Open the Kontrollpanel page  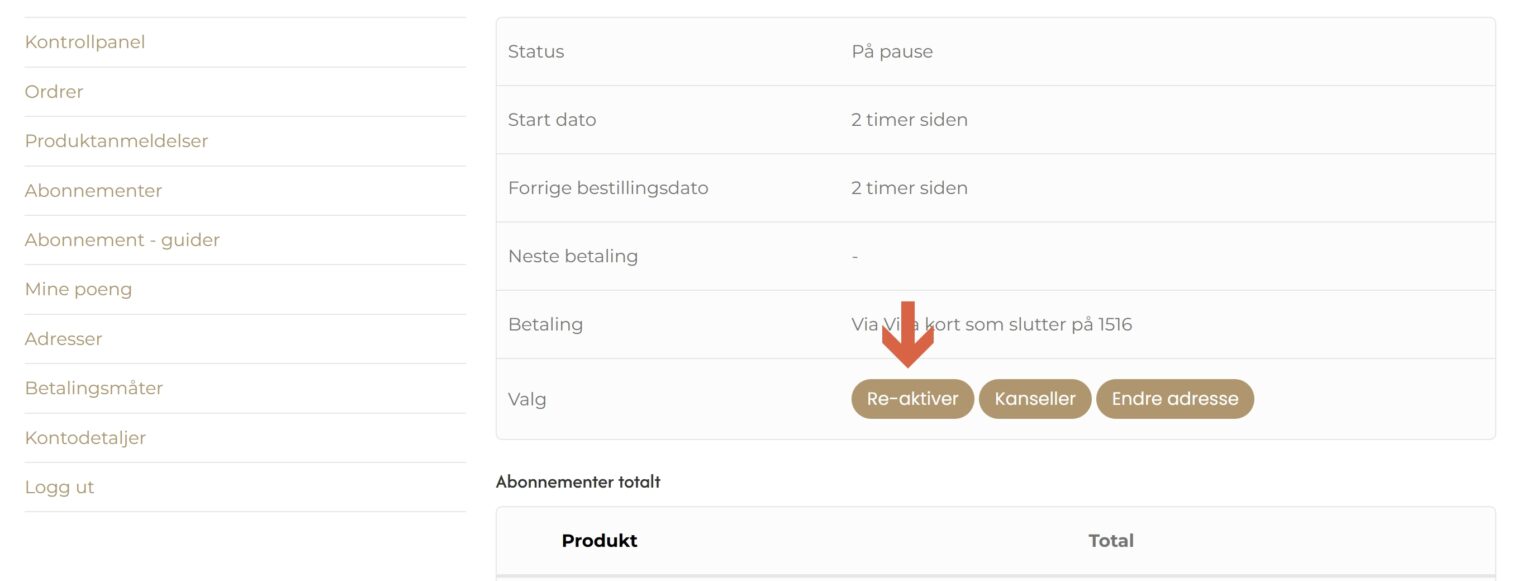85,42
